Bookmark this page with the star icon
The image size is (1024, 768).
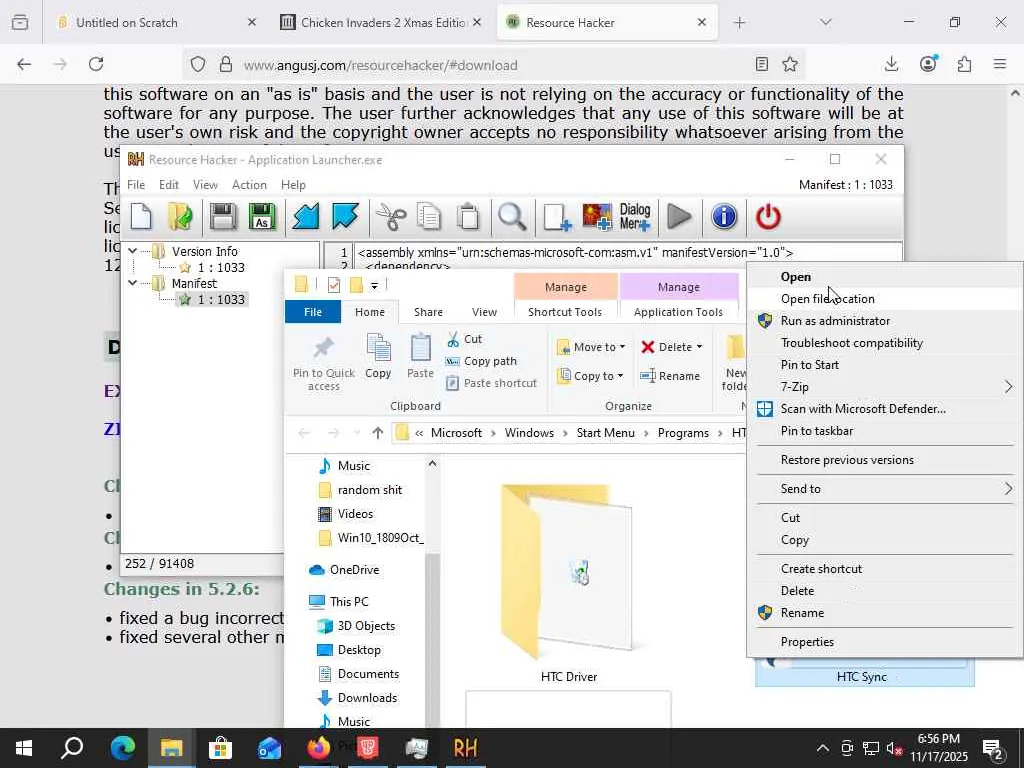point(790,64)
